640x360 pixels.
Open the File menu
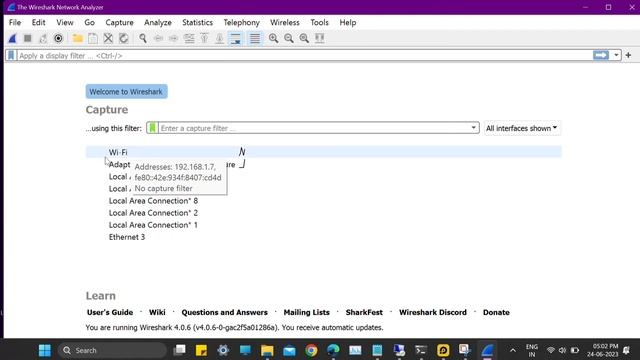pyautogui.click(x=15, y=22)
